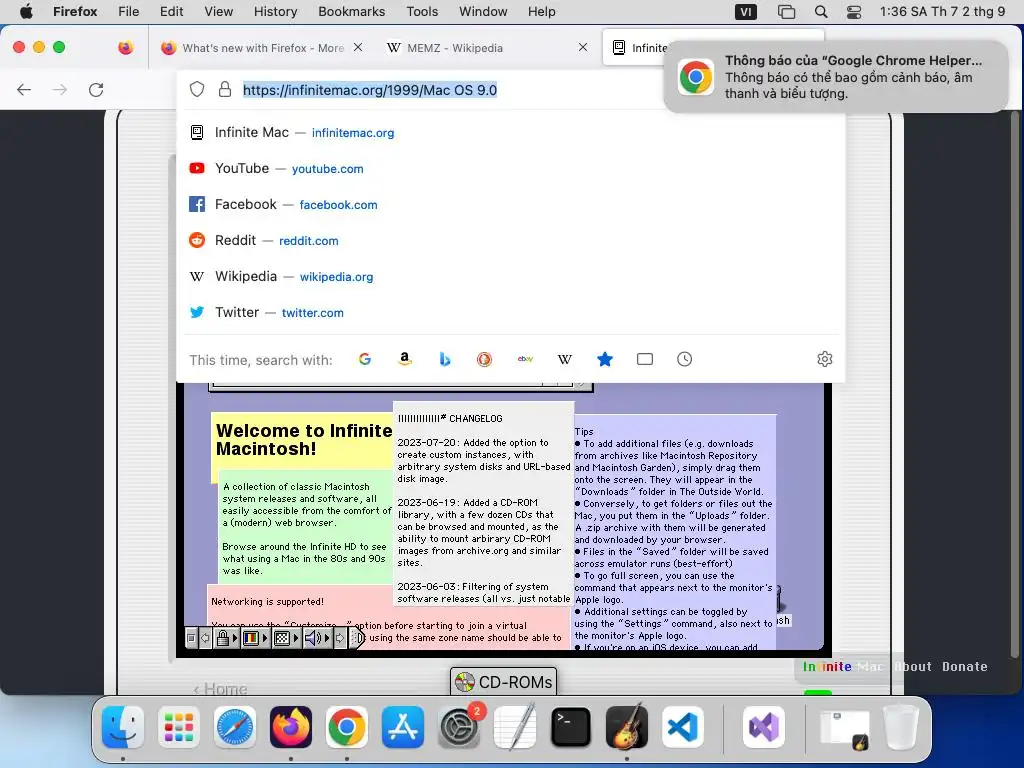Screen dimensions: 1024x768
Task: Click Control Strip right scroll arrow
Action: coord(340,638)
